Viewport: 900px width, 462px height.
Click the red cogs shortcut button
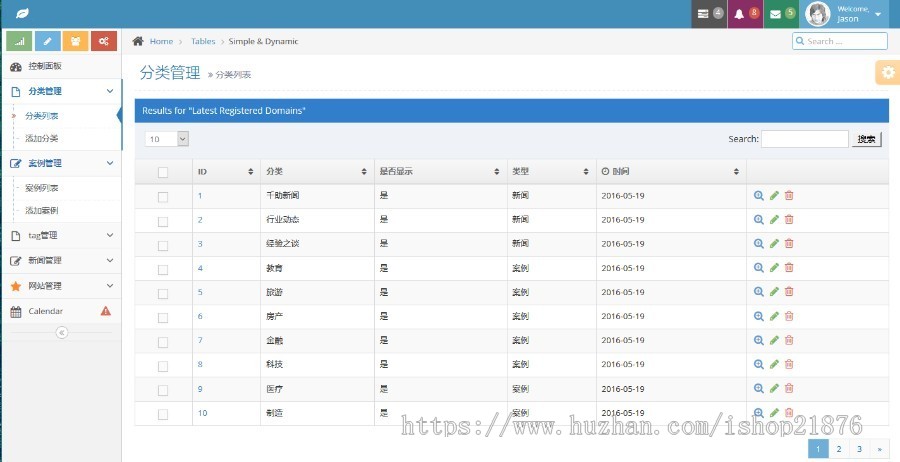[104, 41]
